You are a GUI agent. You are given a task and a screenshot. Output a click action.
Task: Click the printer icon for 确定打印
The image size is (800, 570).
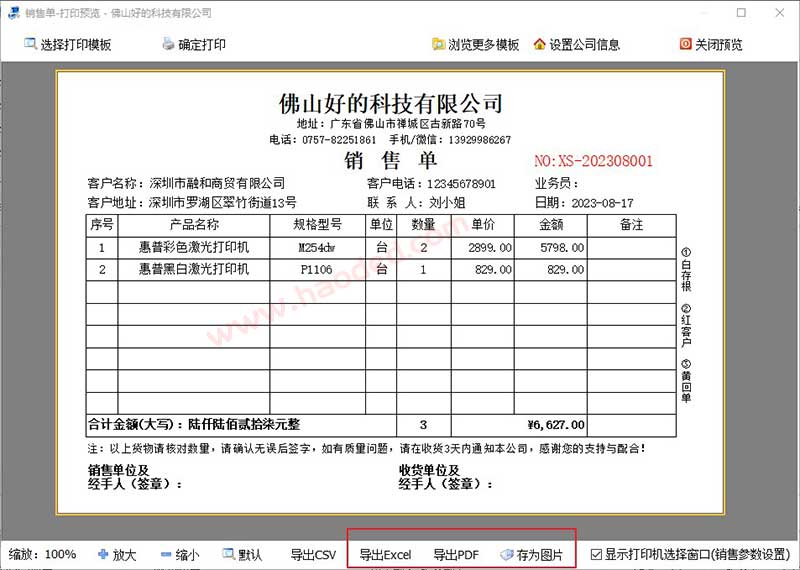(x=168, y=44)
